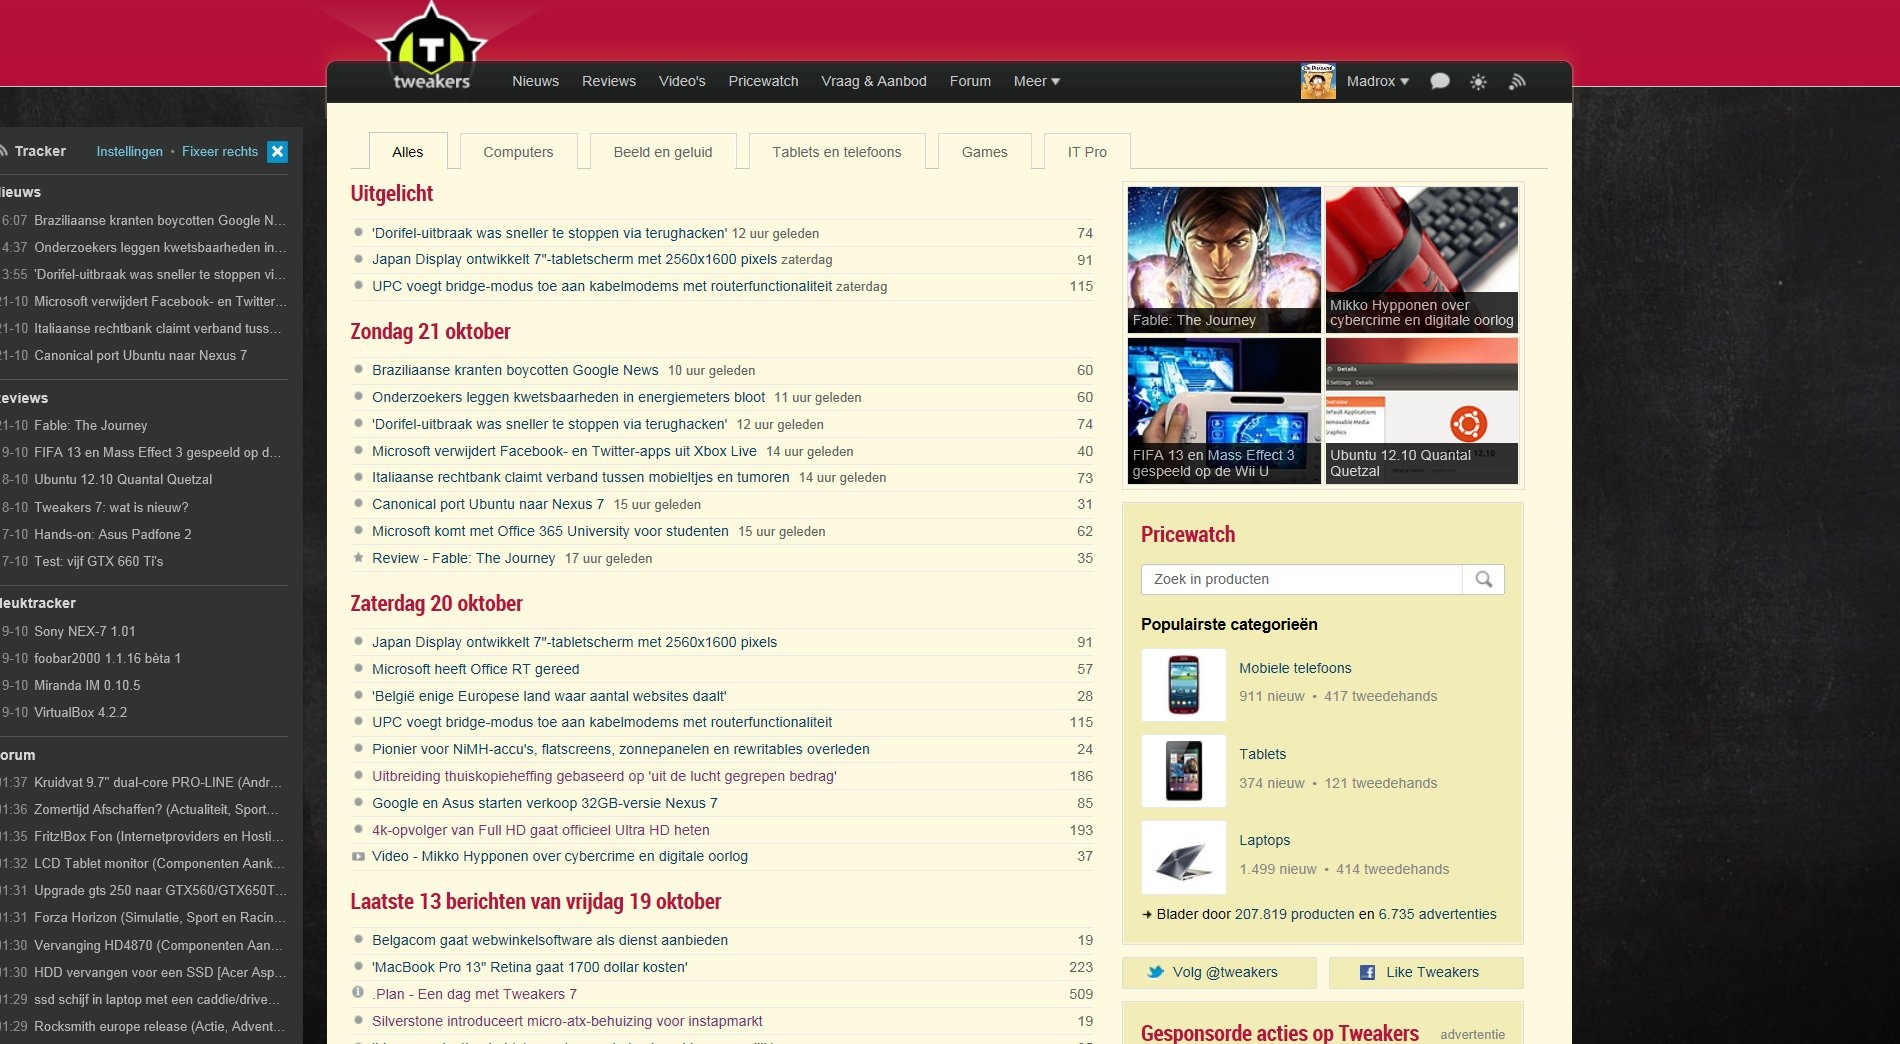Open 4k-opvolger Ultra HD article
The height and width of the screenshot is (1044, 1900).
tap(541, 830)
